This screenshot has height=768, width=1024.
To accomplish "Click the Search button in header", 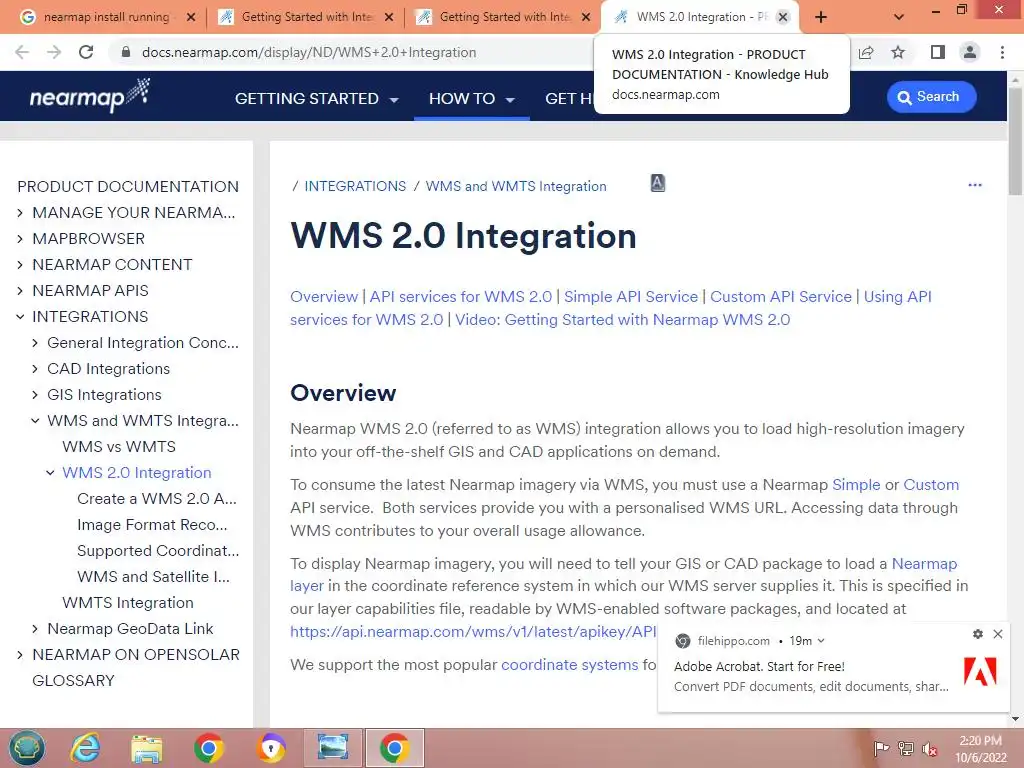I will click(x=931, y=97).
